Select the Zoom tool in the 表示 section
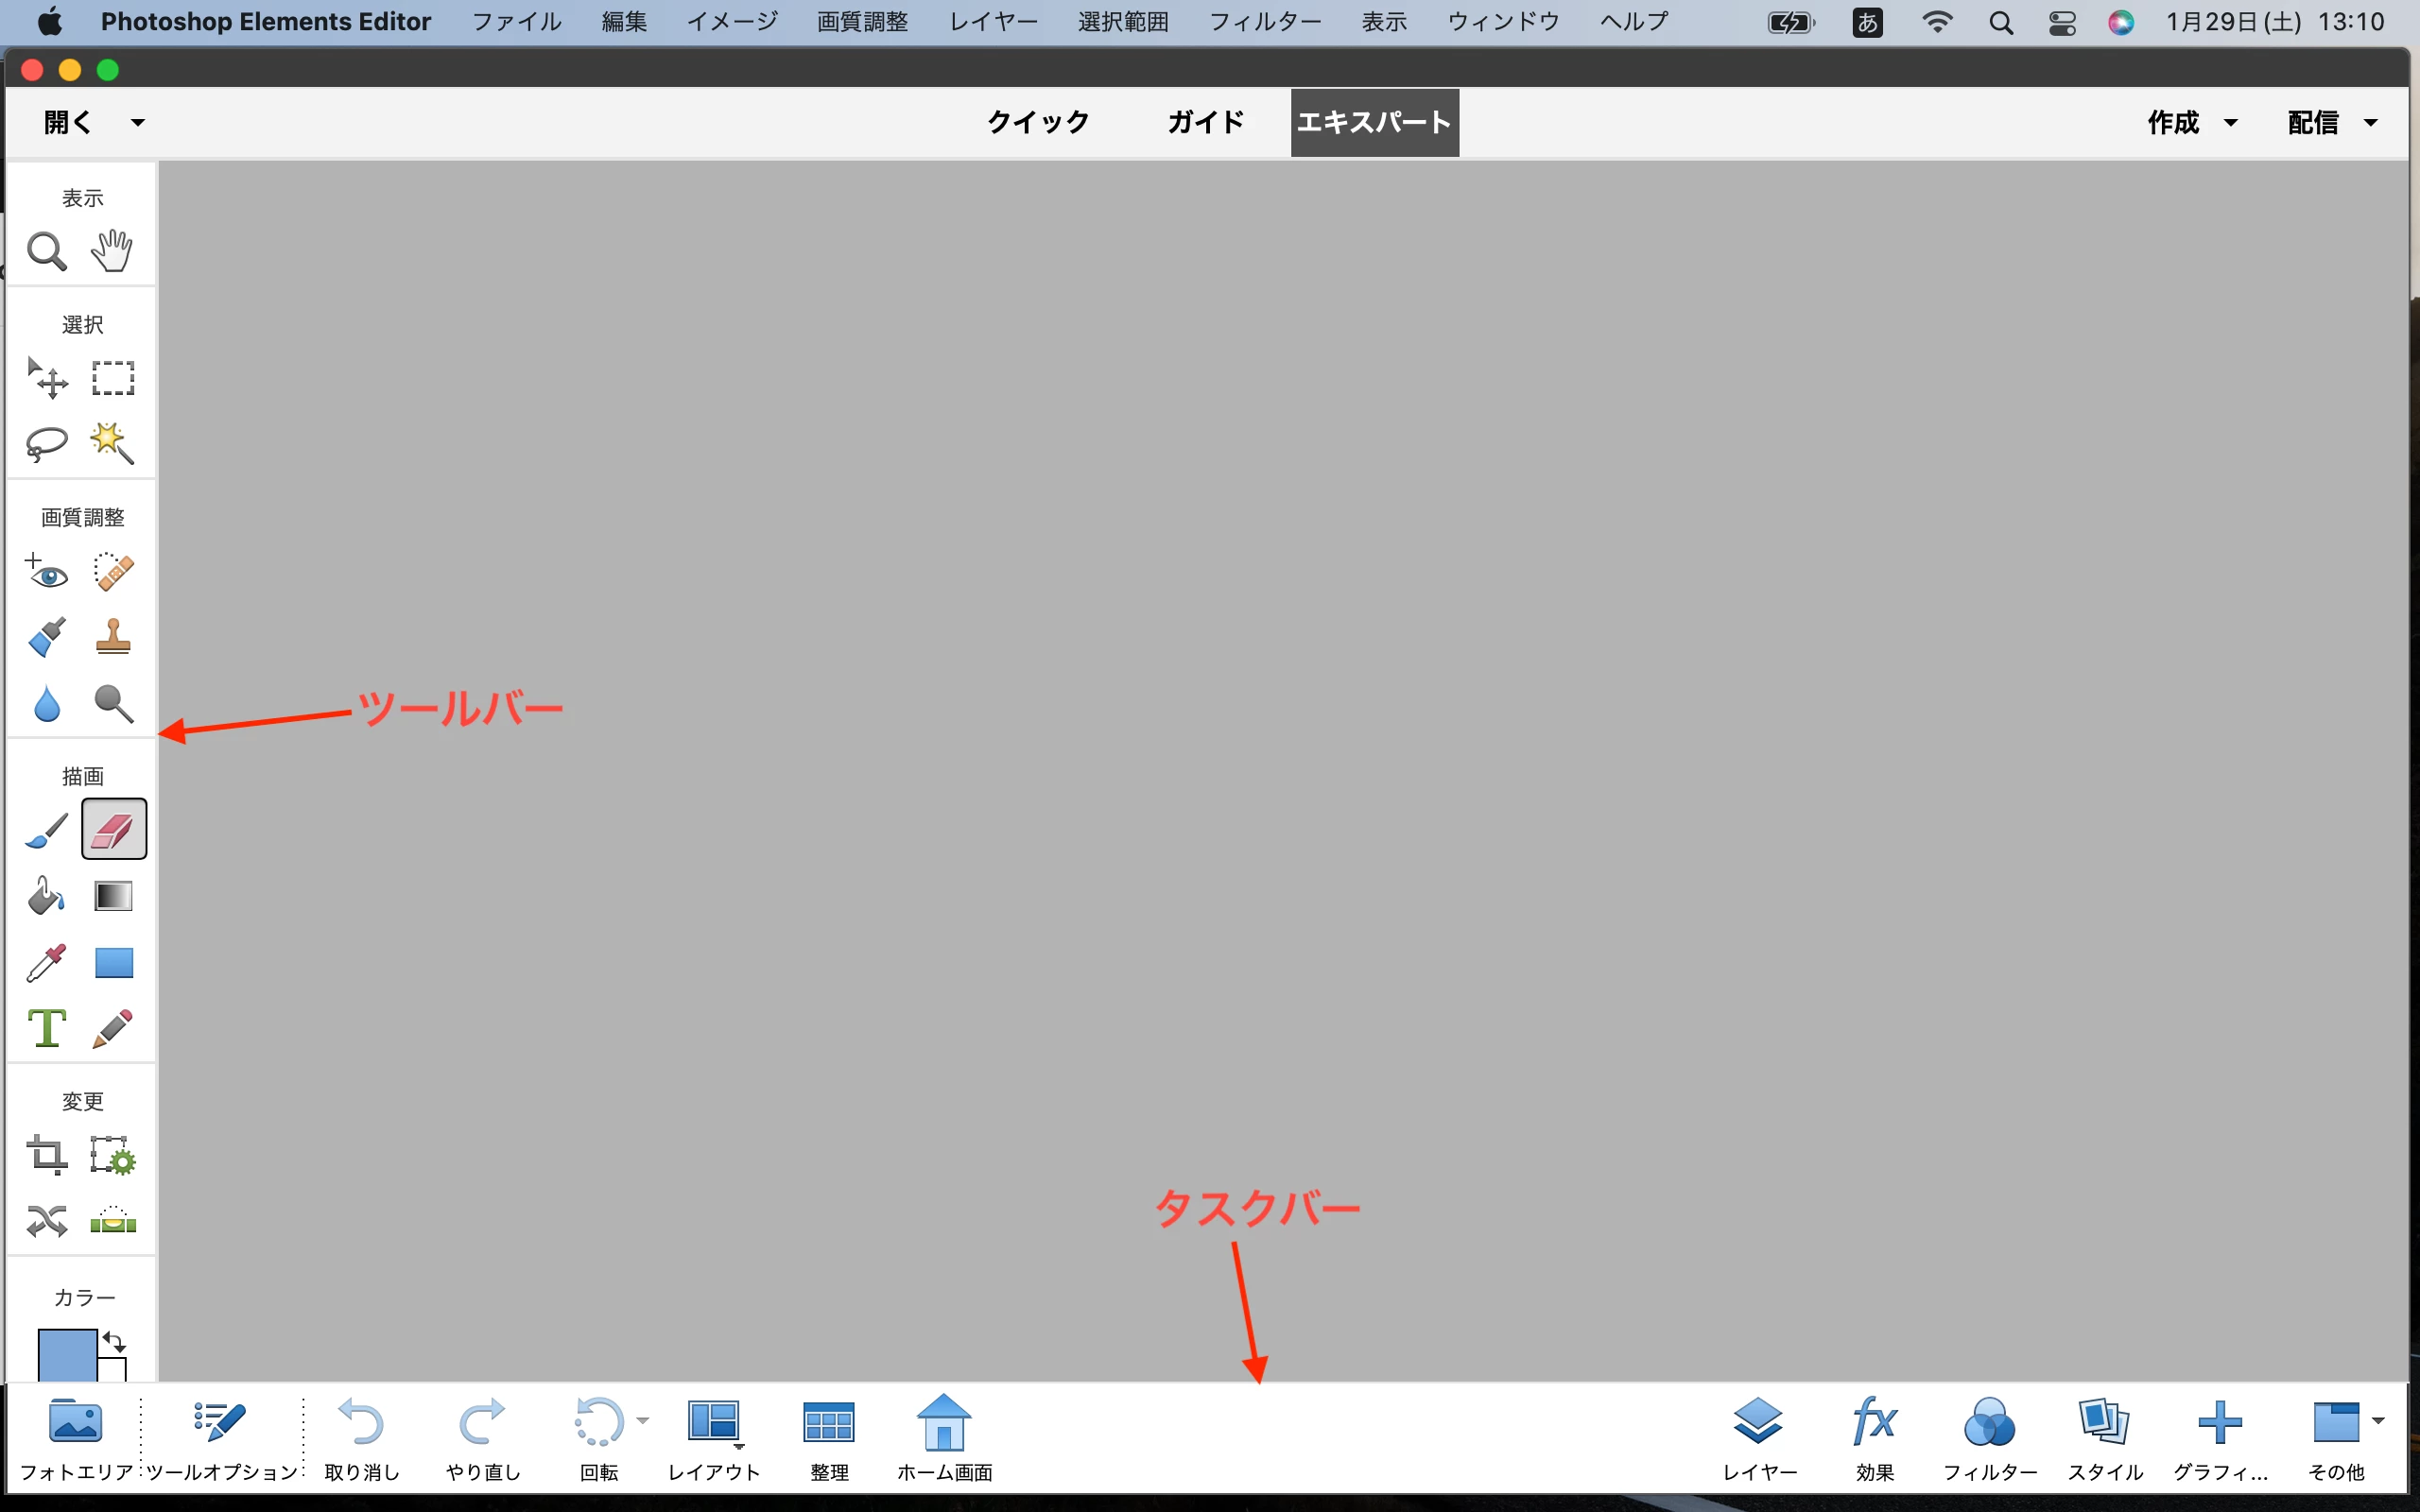 [46, 252]
